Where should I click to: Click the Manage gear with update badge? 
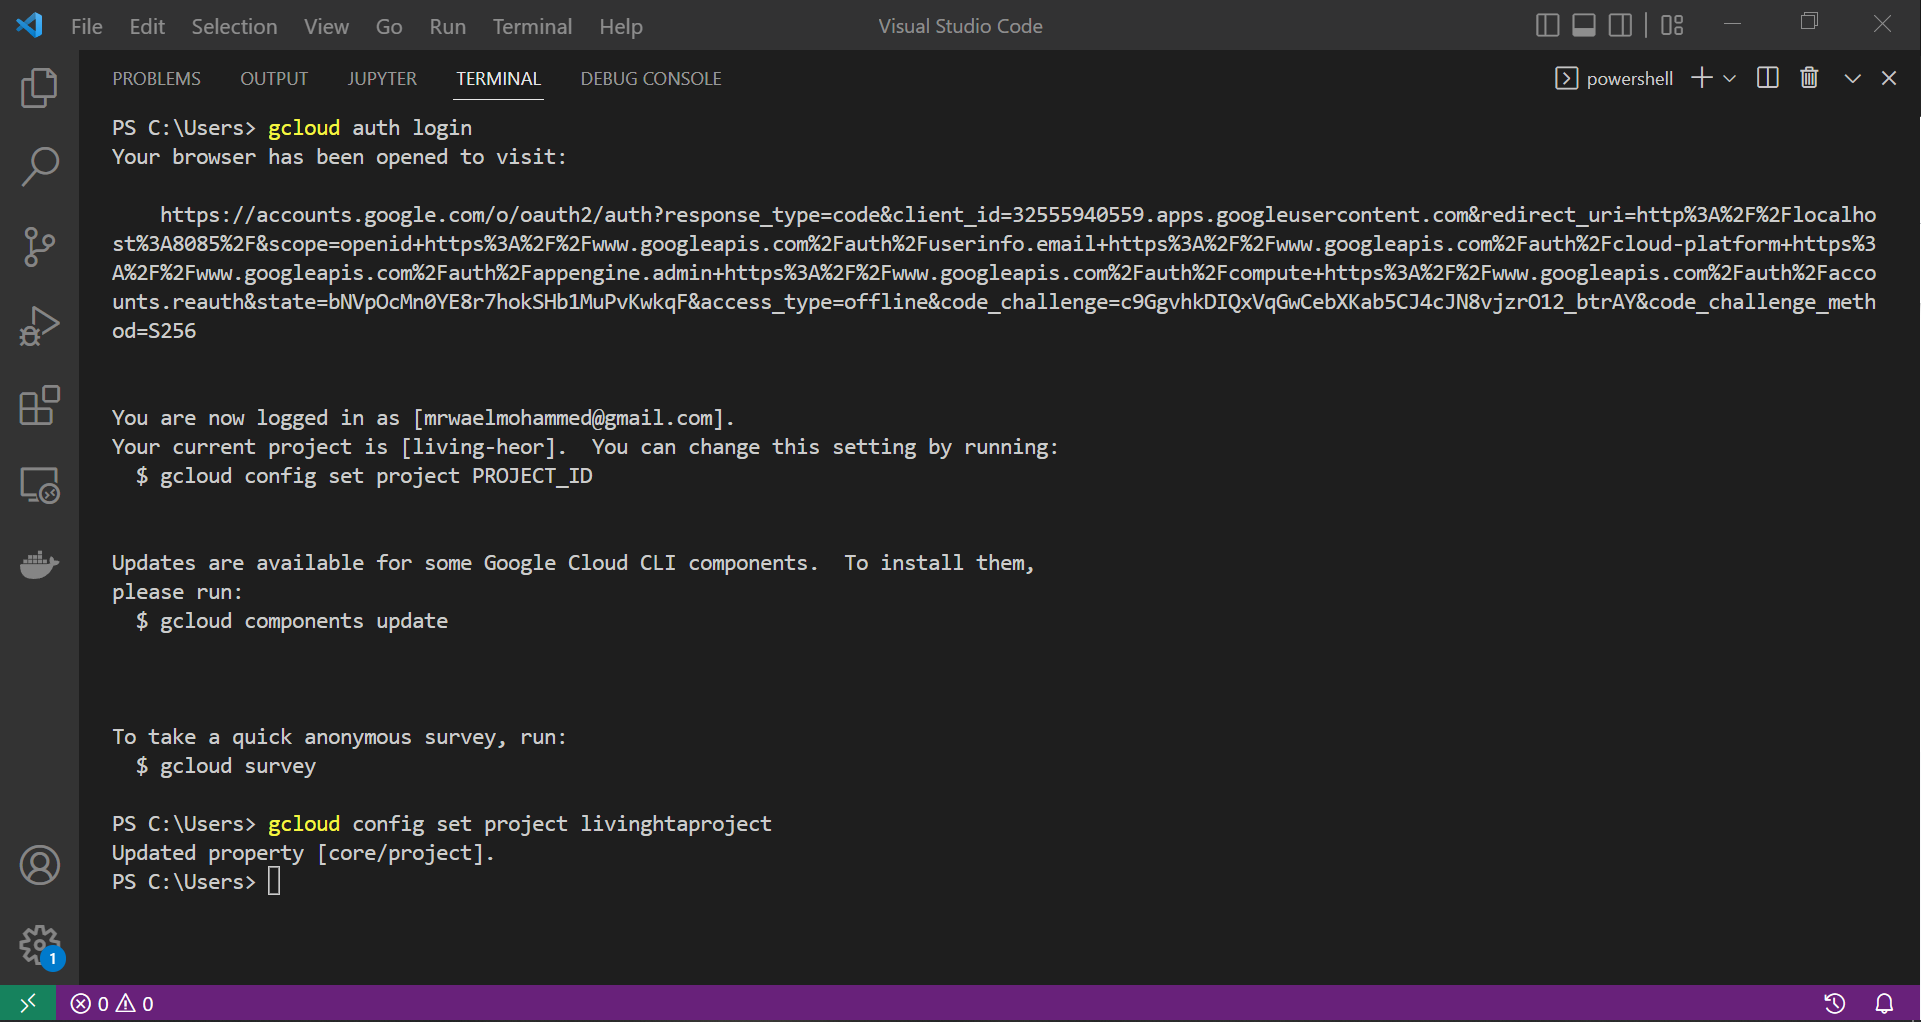tap(39, 946)
